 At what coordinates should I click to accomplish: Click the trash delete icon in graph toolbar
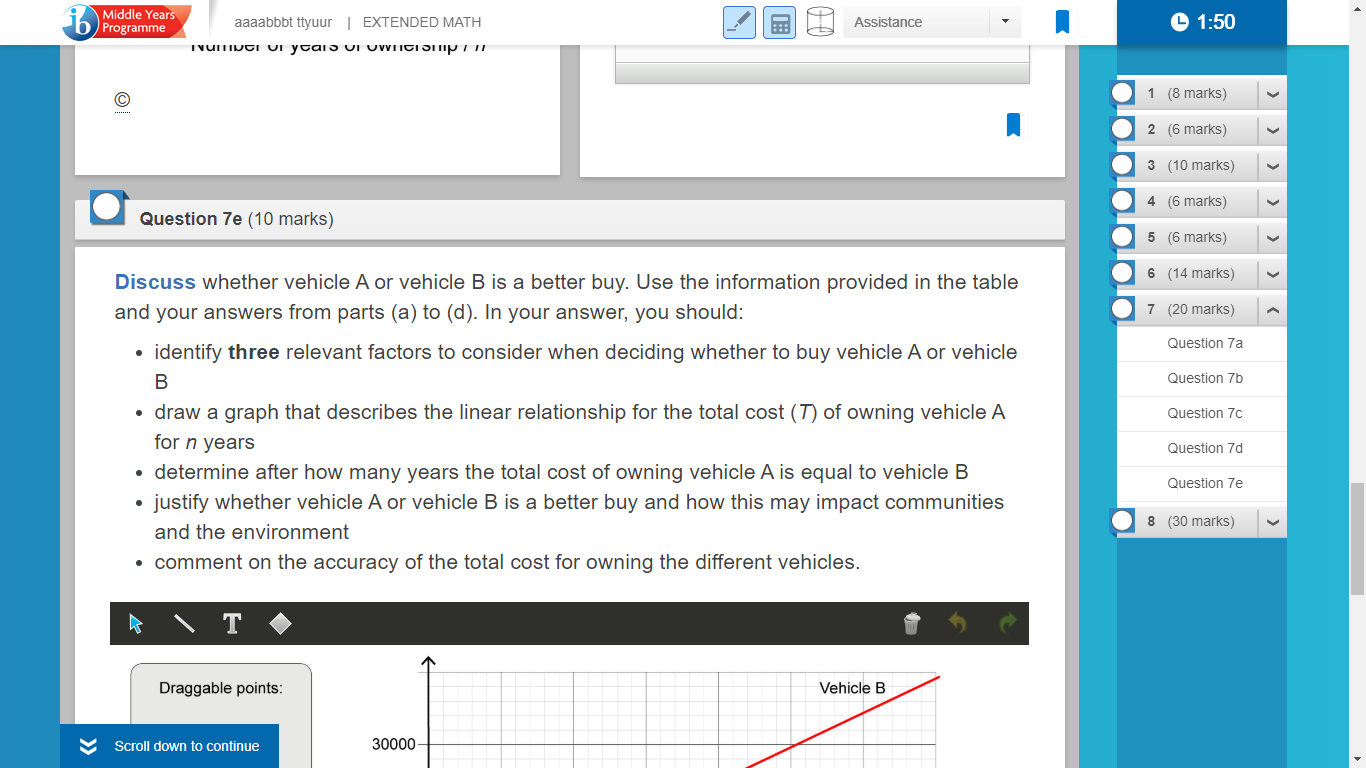tap(912, 624)
